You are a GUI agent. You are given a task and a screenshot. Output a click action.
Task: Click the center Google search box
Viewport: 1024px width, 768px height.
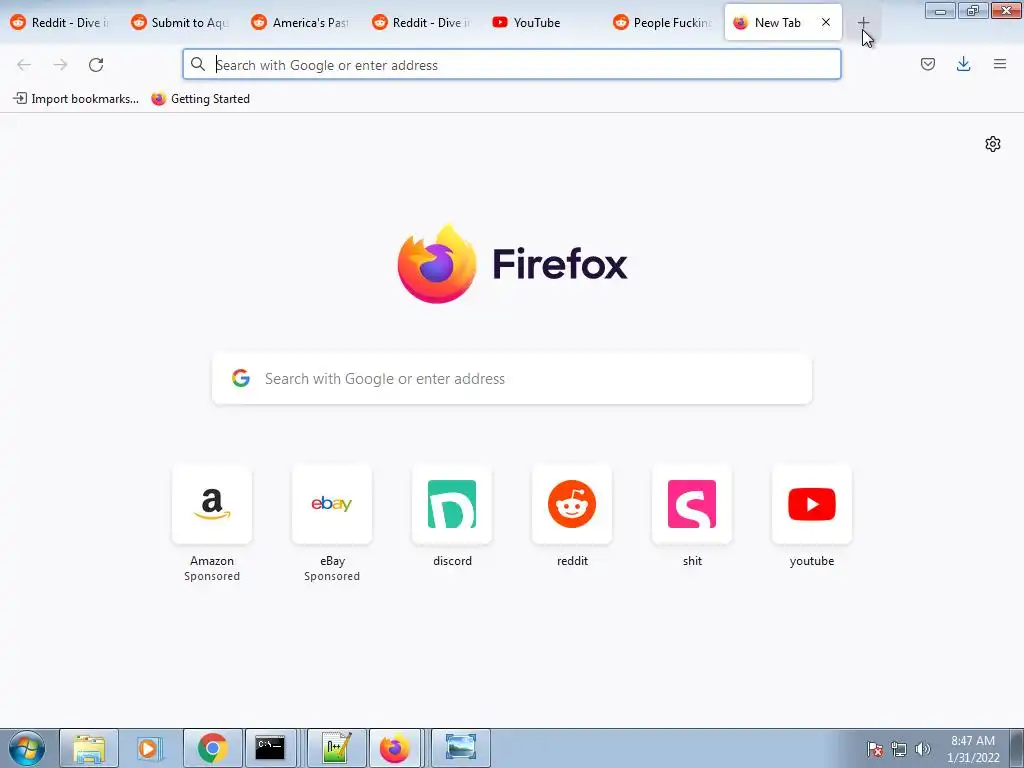pyautogui.click(x=512, y=379)
